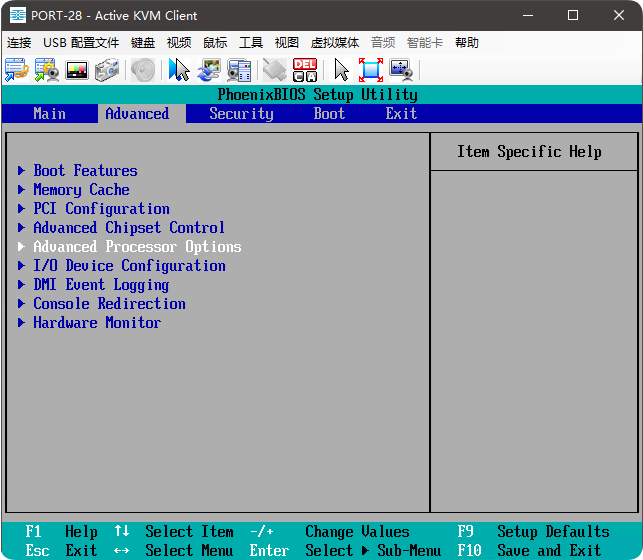
Task: Click the F9 Setup Defaults footer hint
Action: [x=533, y=532]
